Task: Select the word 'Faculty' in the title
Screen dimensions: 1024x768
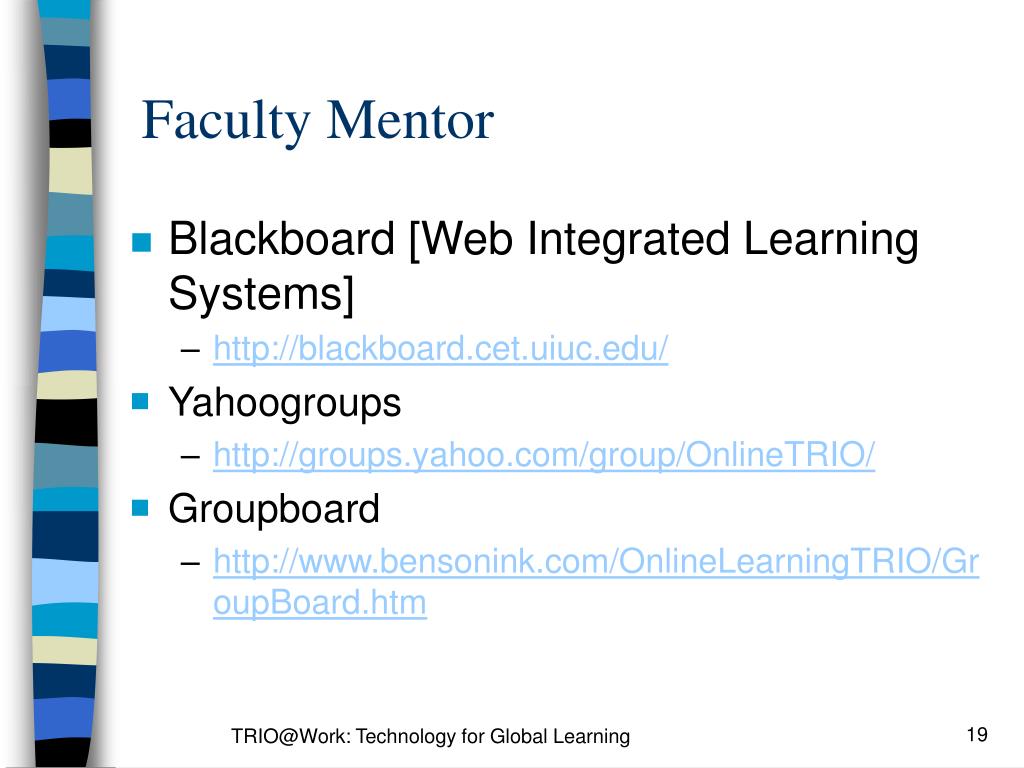Action: 226,122
